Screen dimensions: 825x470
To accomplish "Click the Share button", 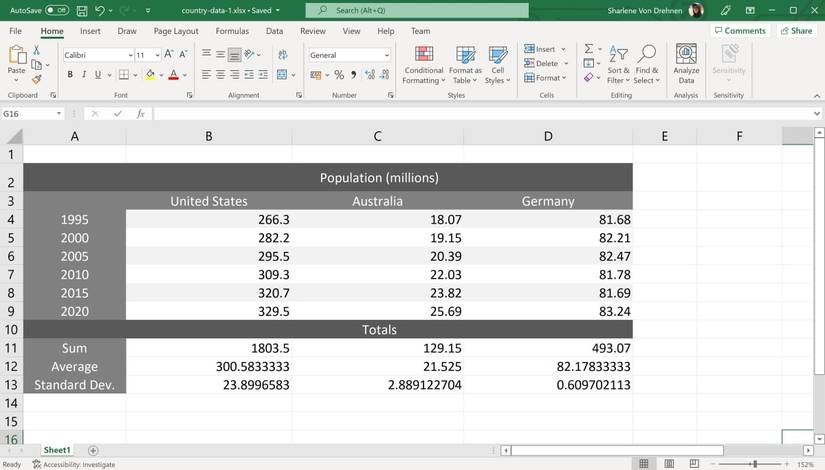I will pos(796,31).
